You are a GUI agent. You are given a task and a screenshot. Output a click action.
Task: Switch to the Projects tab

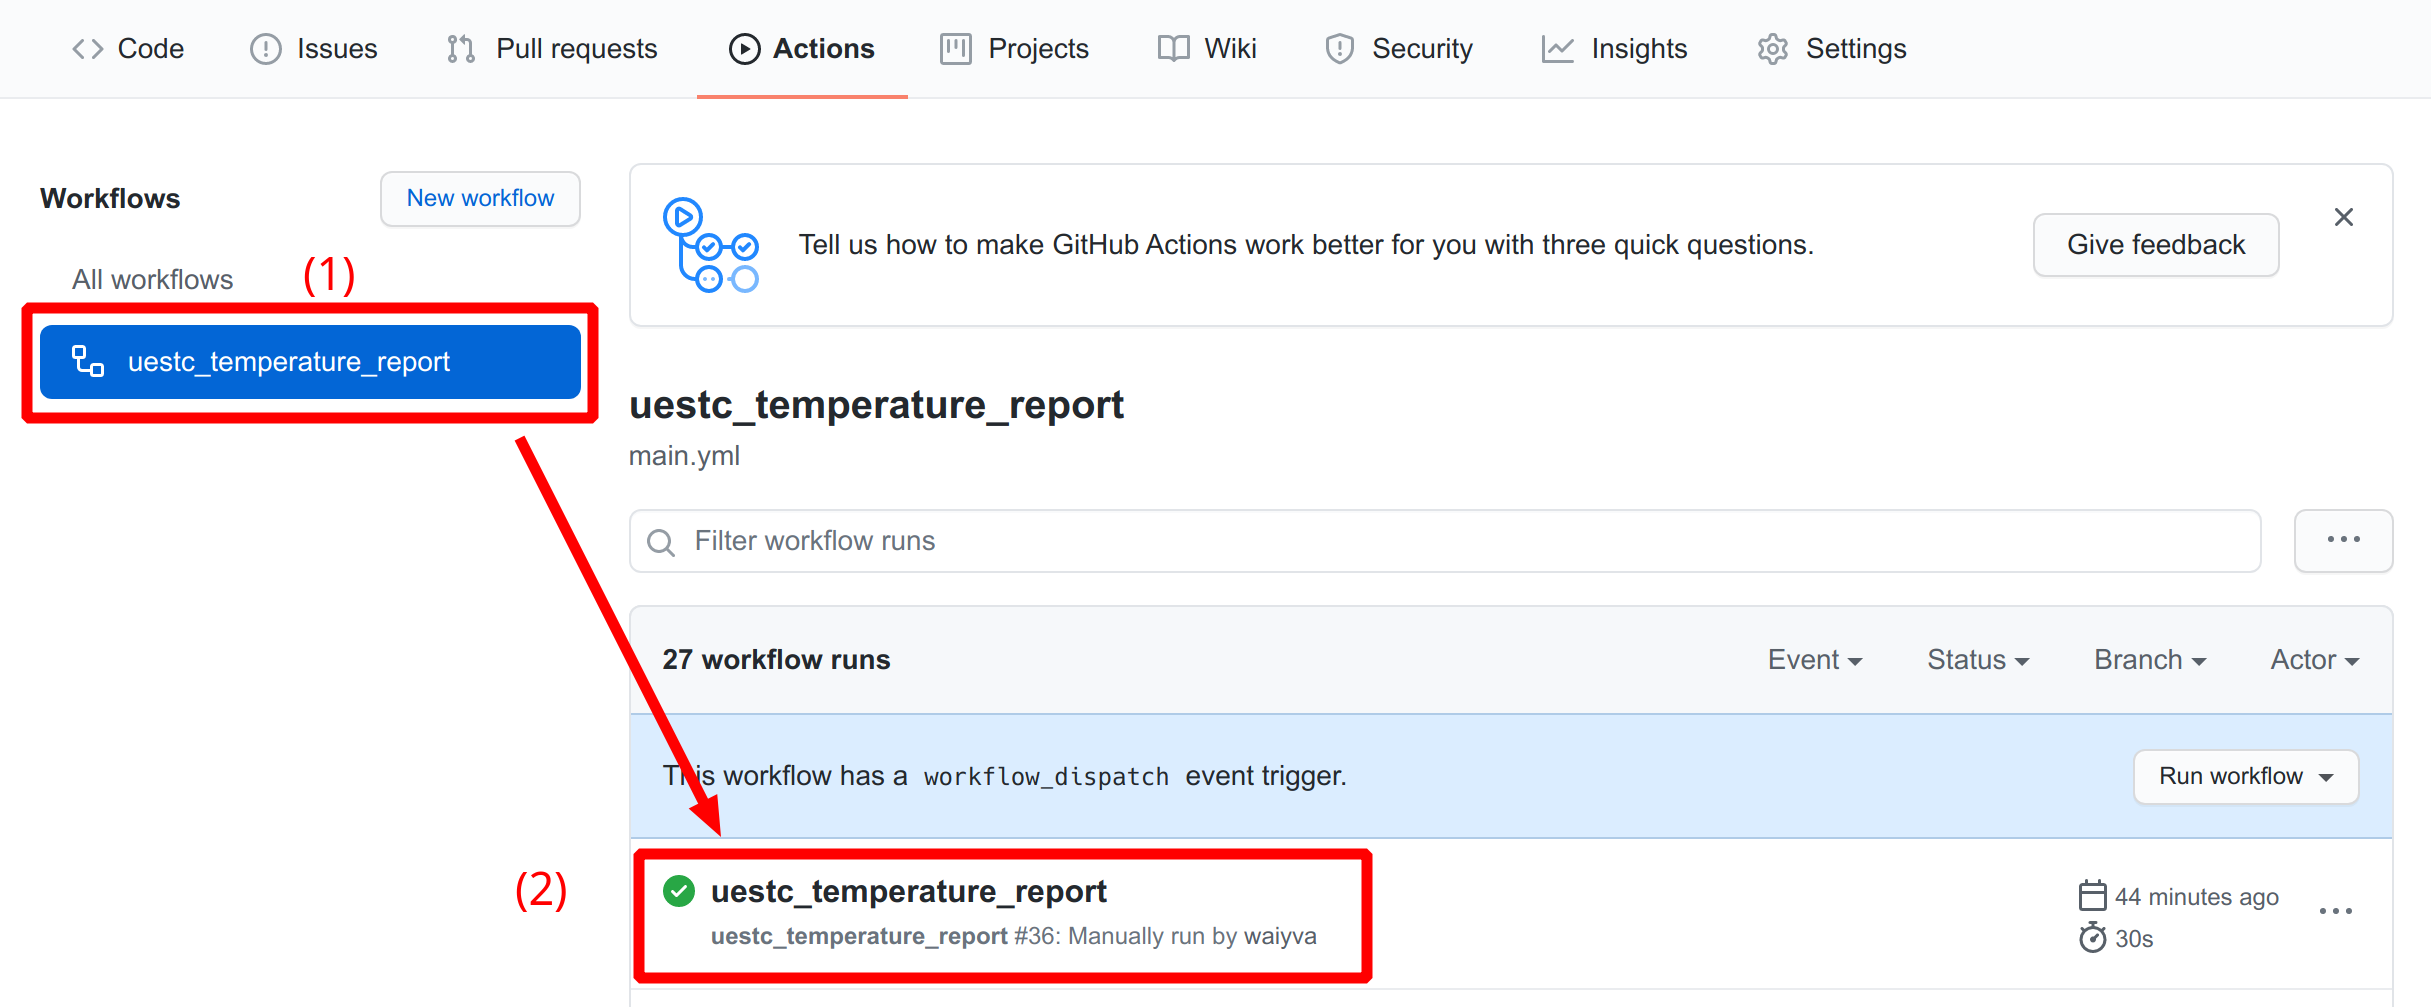point(1014,48)
